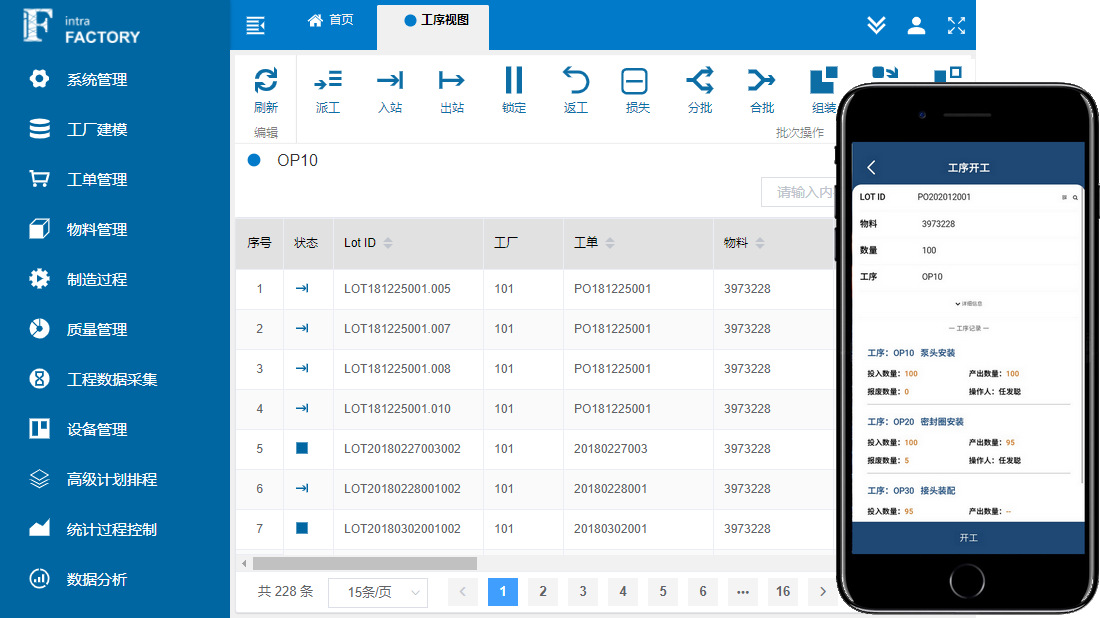
Task: Click the 锁定 lock icon
Action: [514, 81]
